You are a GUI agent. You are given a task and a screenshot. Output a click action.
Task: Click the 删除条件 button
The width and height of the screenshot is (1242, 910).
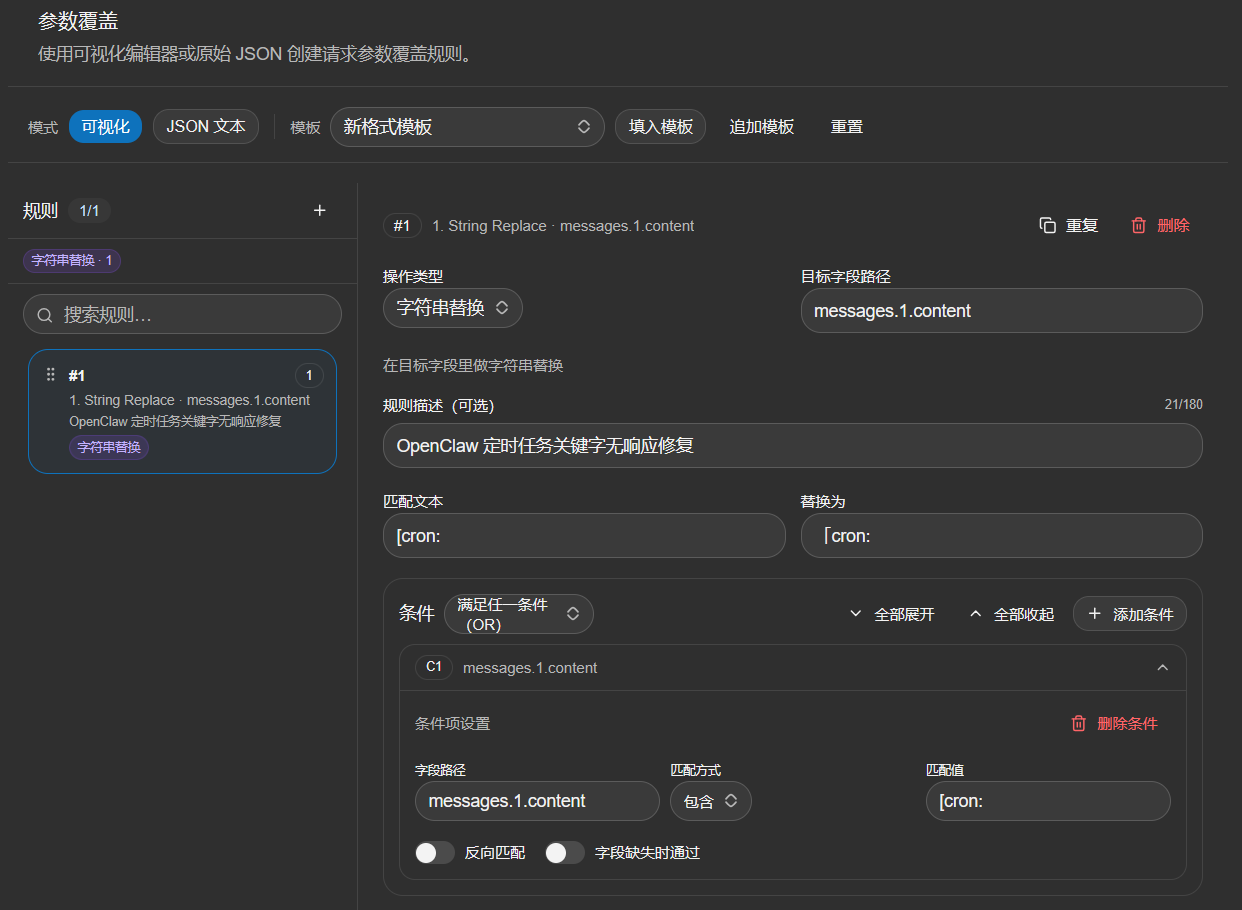pyautogui.click(x=1115, y=723)
